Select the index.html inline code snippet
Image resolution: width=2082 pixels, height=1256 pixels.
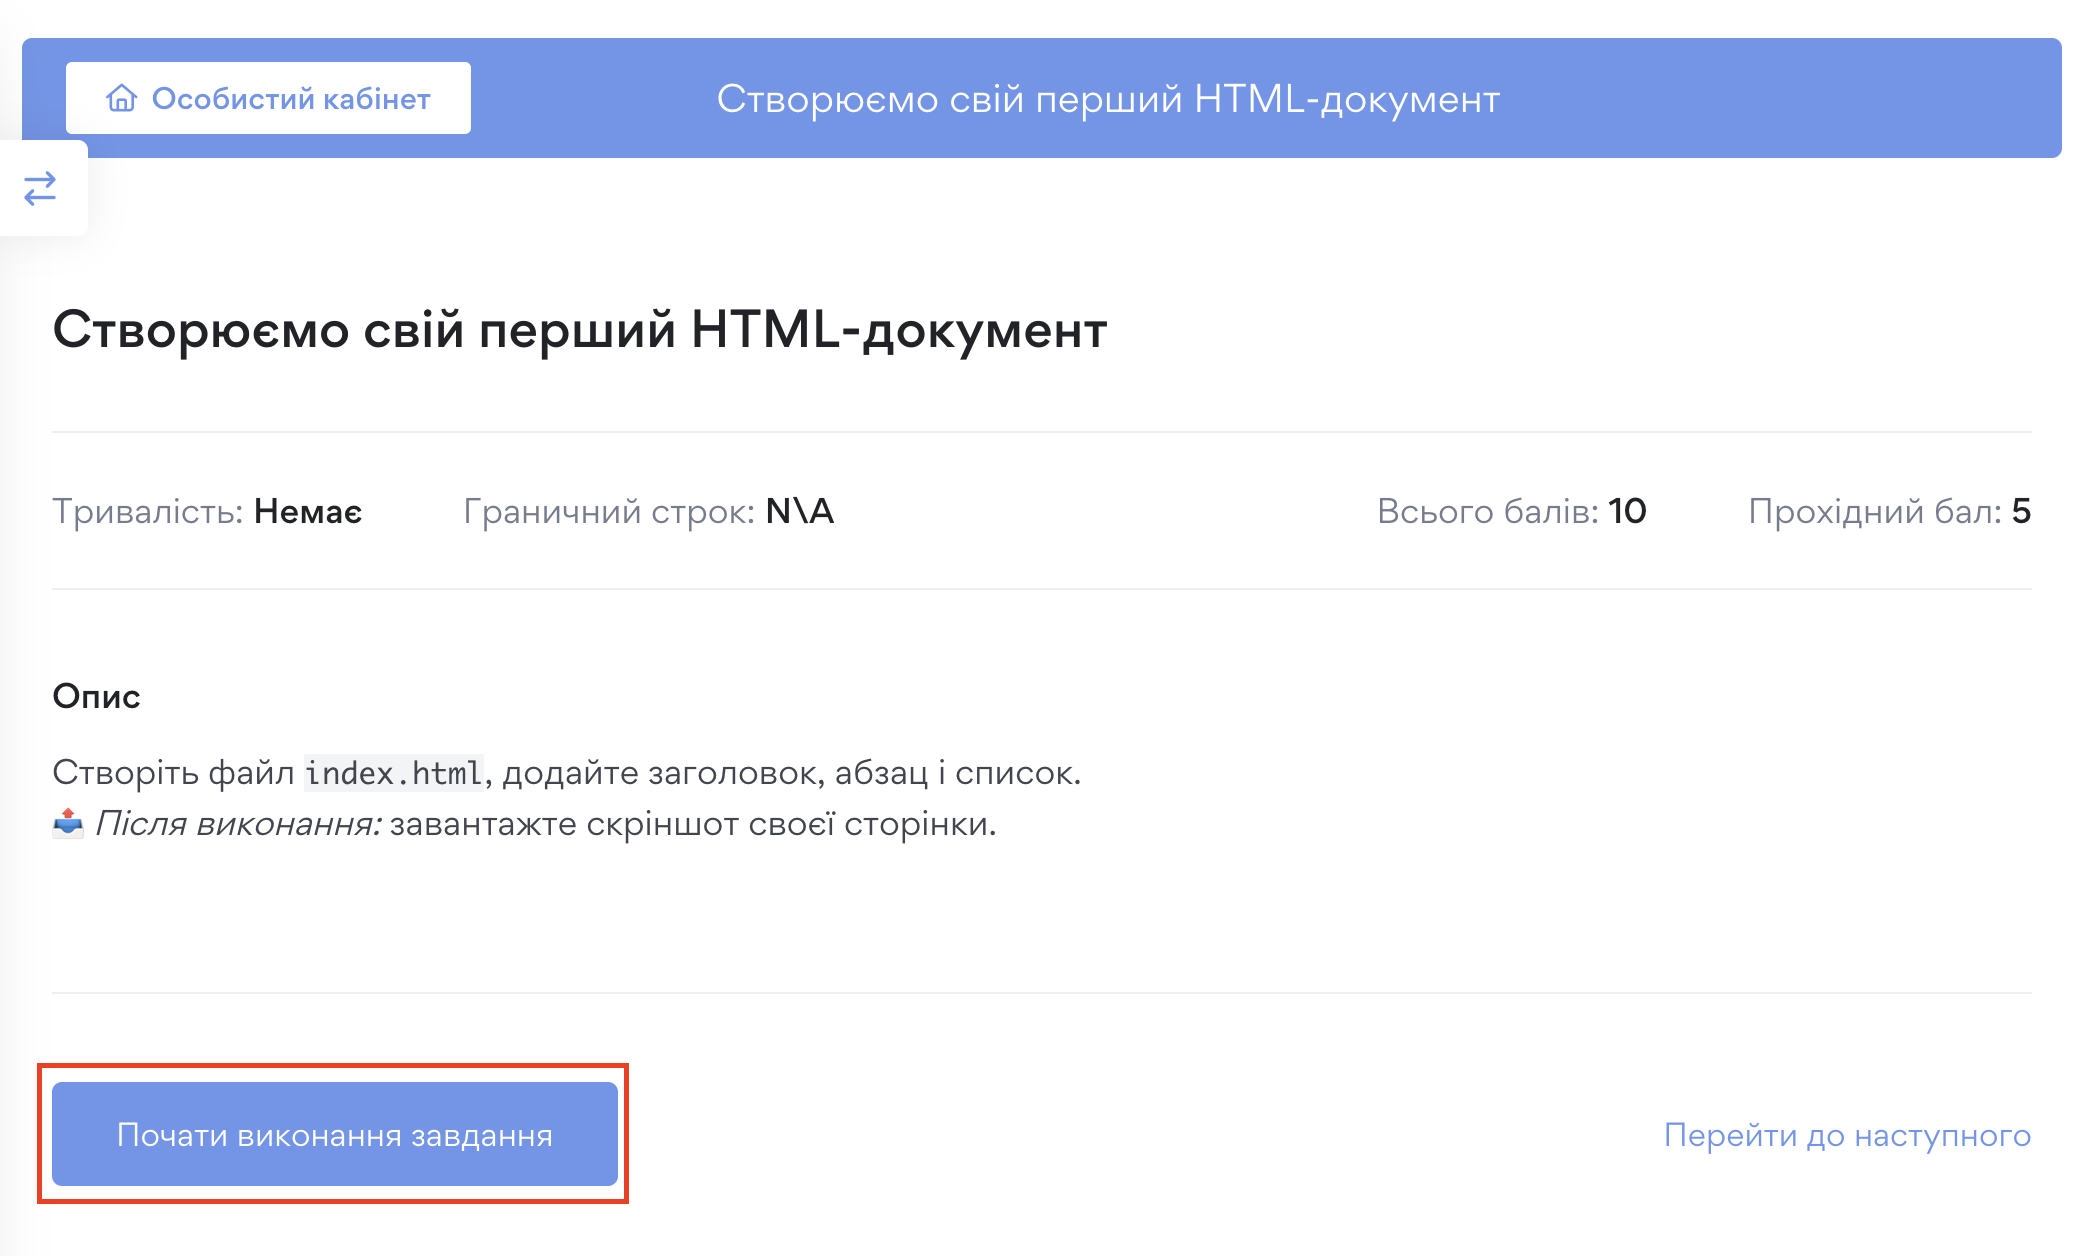tap(394, 771)
